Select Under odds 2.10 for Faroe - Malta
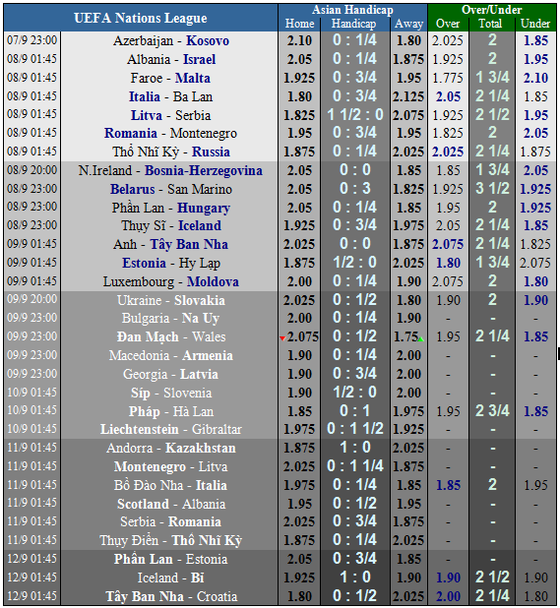560x608 pixels. click(536, 78)
